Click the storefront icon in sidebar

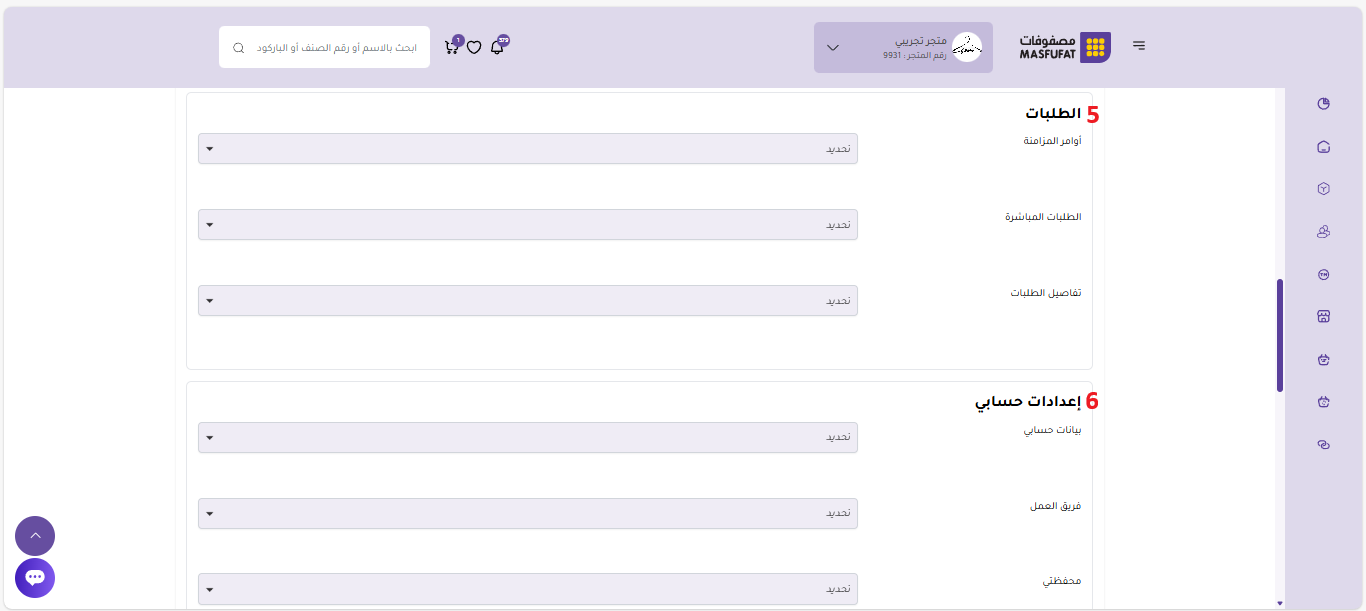1323,316
